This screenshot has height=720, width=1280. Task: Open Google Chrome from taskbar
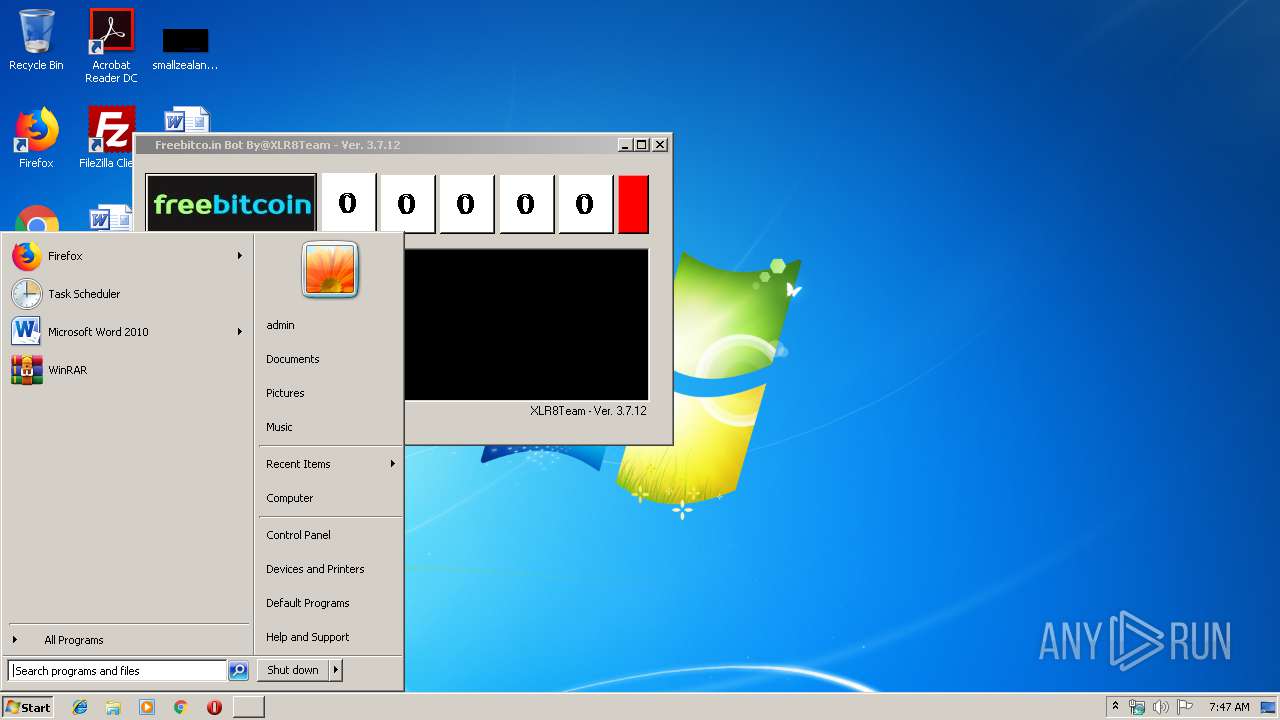coord(181,707)
